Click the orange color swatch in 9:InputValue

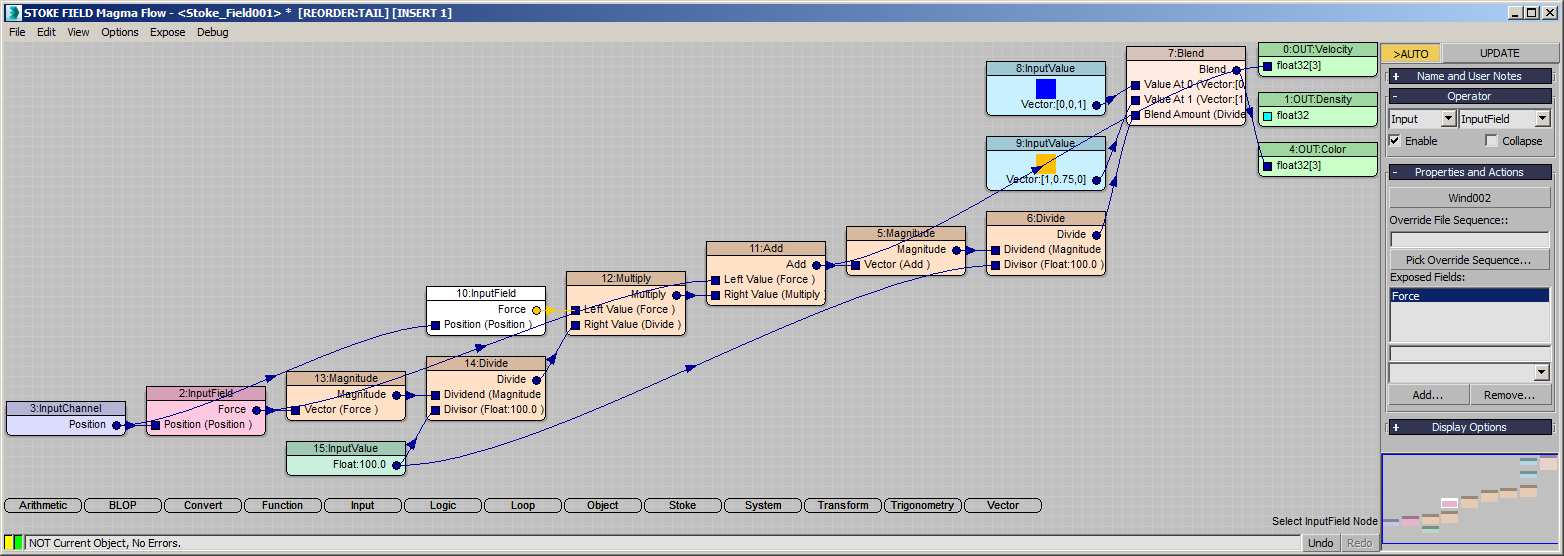pyautogui.click(x=1046, y=163)
